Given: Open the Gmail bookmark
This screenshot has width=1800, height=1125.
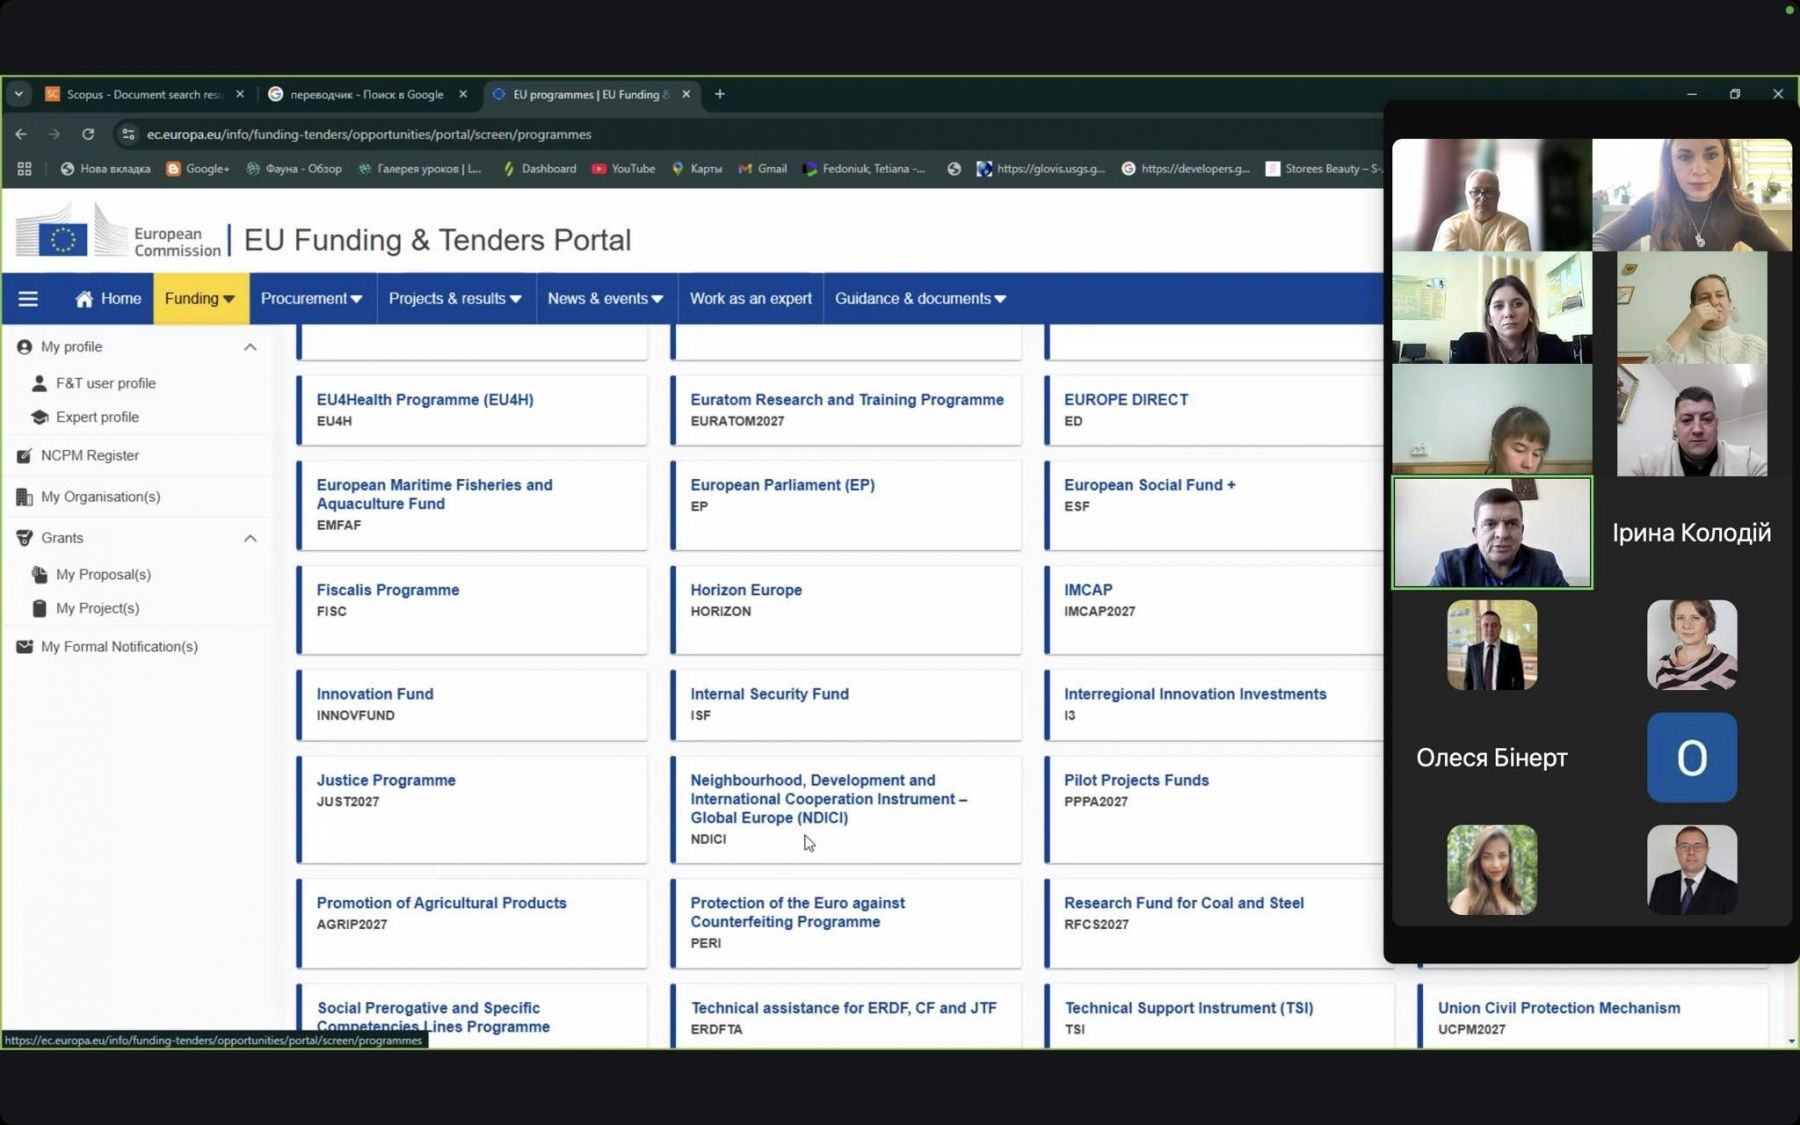Looking at the screenshot, I should pos(763,169).
